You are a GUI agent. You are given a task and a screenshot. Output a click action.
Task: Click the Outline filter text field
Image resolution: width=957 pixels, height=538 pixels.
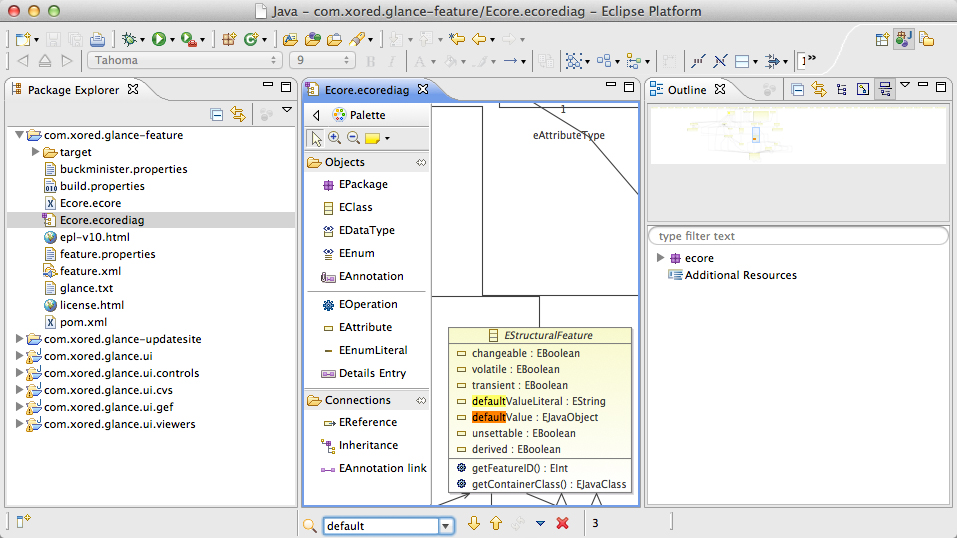point(797,236)
